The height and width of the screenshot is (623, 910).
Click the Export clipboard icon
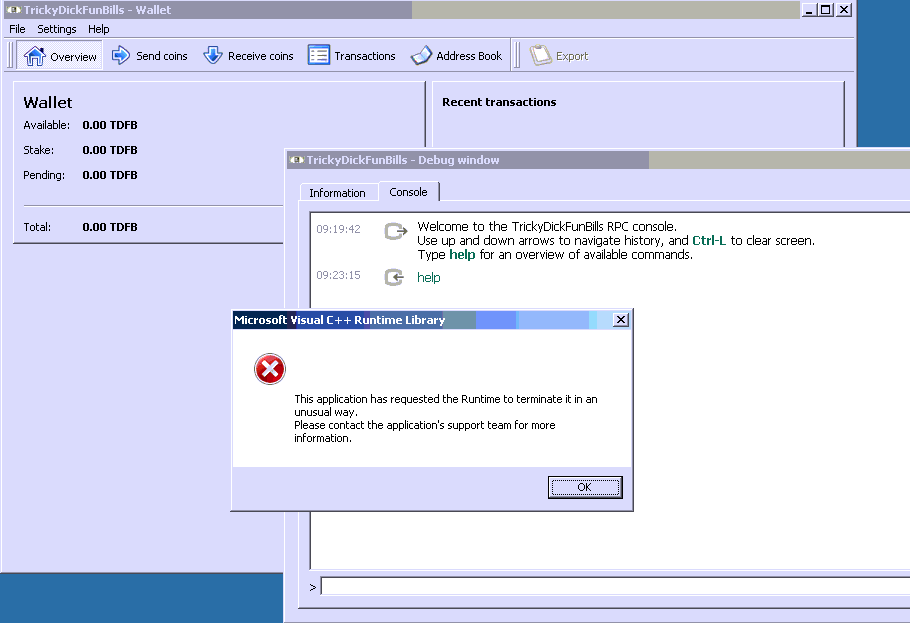pos(540,55)
